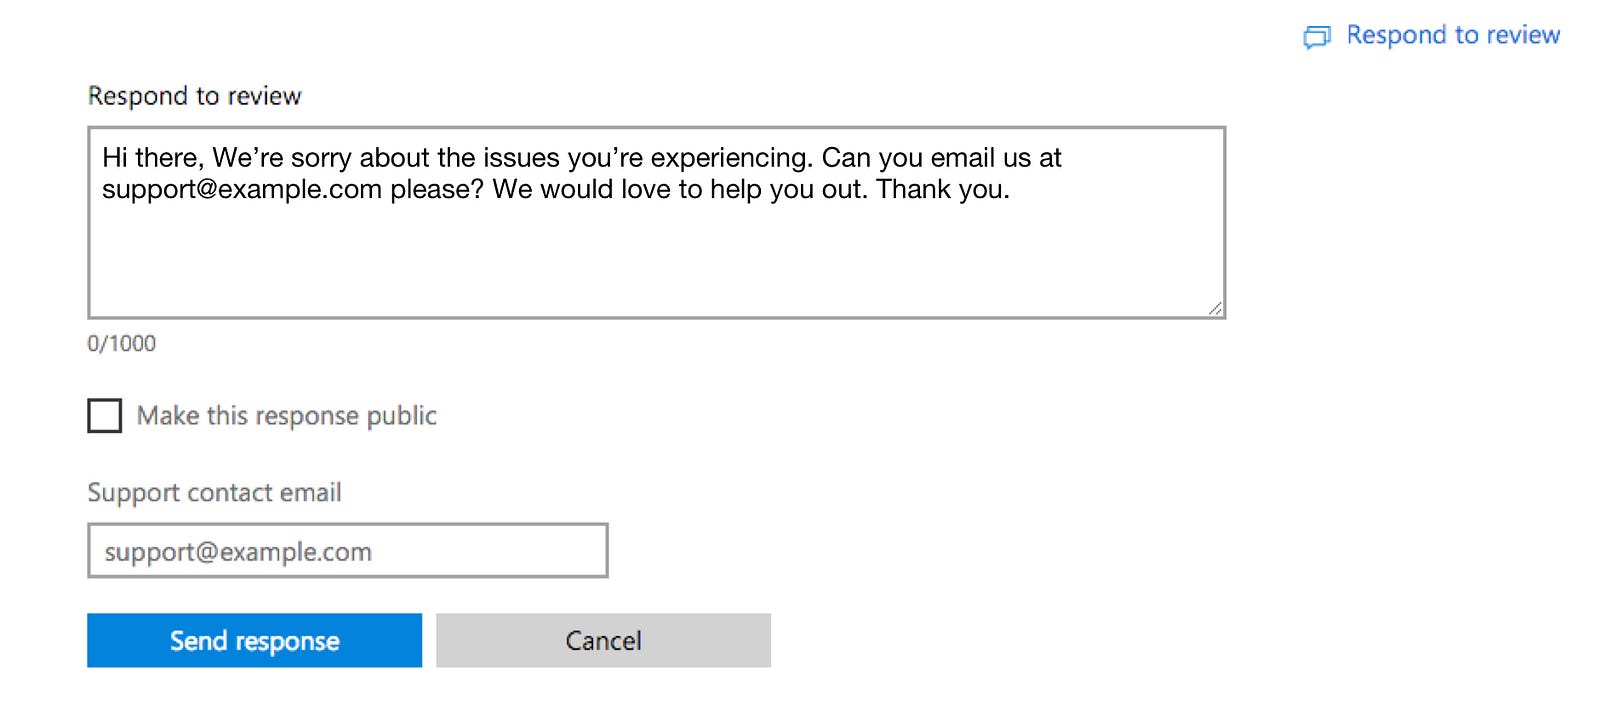Image resolution: width=1600 pixels, height=718 pixels.
Task: Click the word please? in the response text
Action: (437, 189)
